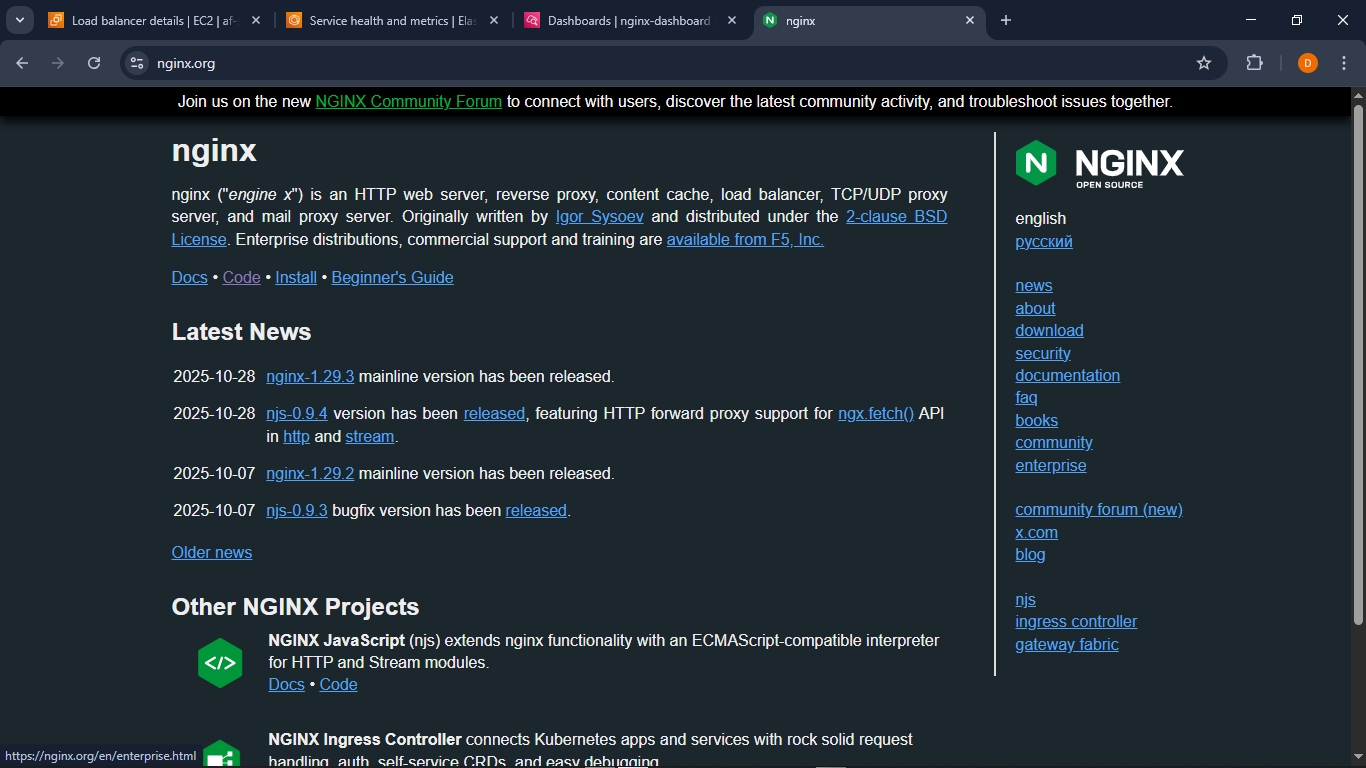The width and height of the screenshot is (1366, 768).
Task: Expand Older news entries
Action: coord(211,552)
